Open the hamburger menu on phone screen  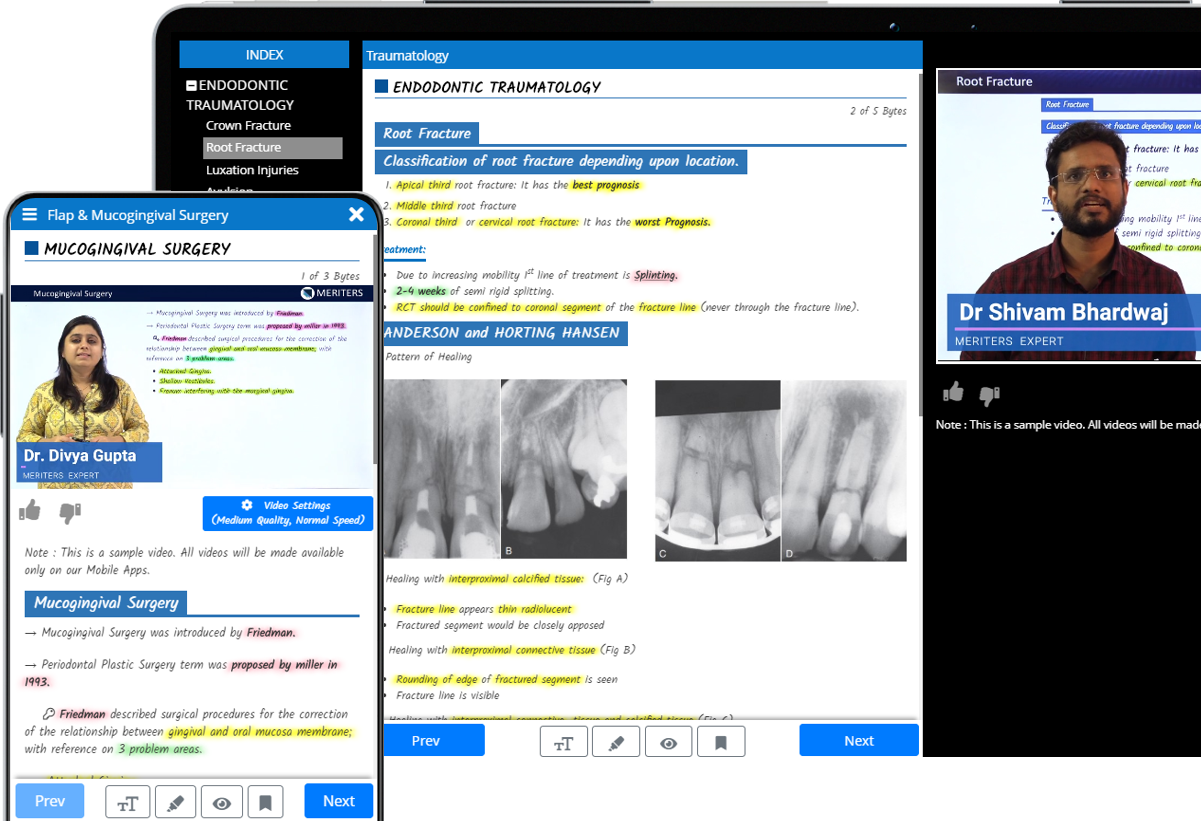tap(30, 215)
